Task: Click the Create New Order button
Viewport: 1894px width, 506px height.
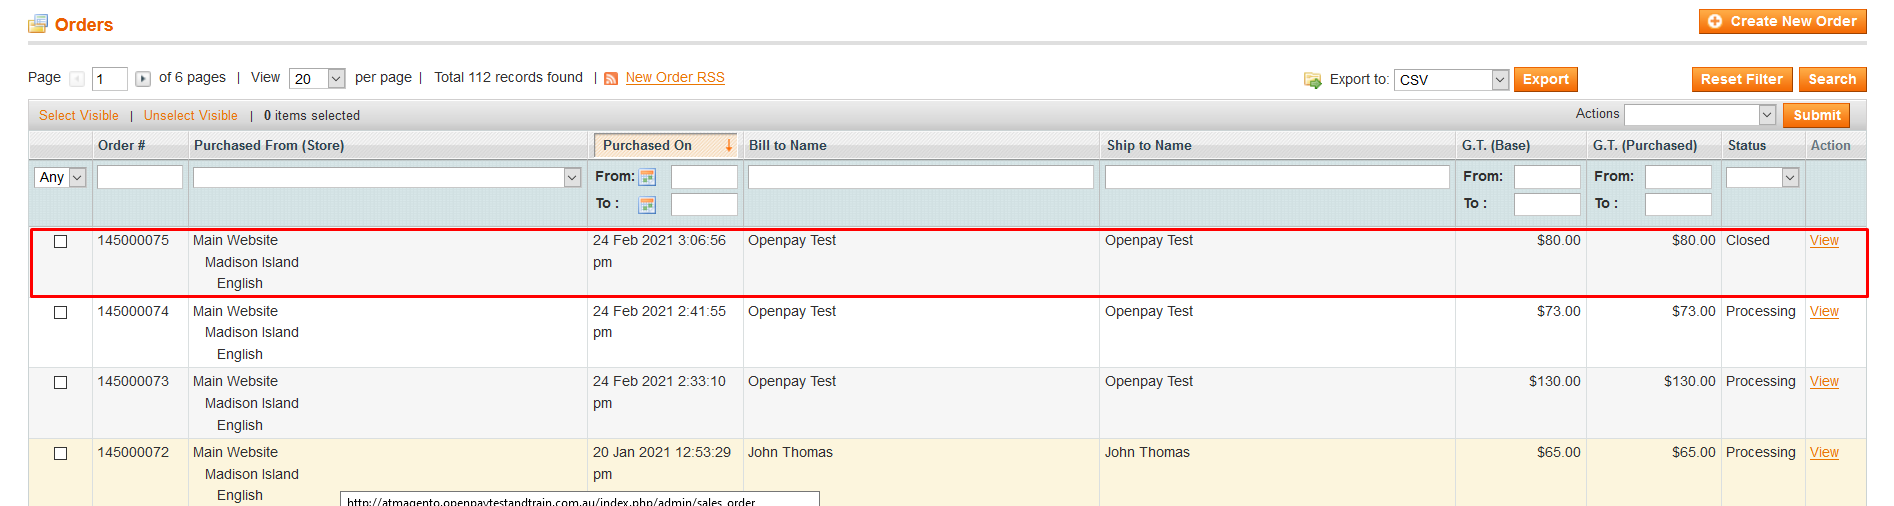Action: (x=1782, y=21)
